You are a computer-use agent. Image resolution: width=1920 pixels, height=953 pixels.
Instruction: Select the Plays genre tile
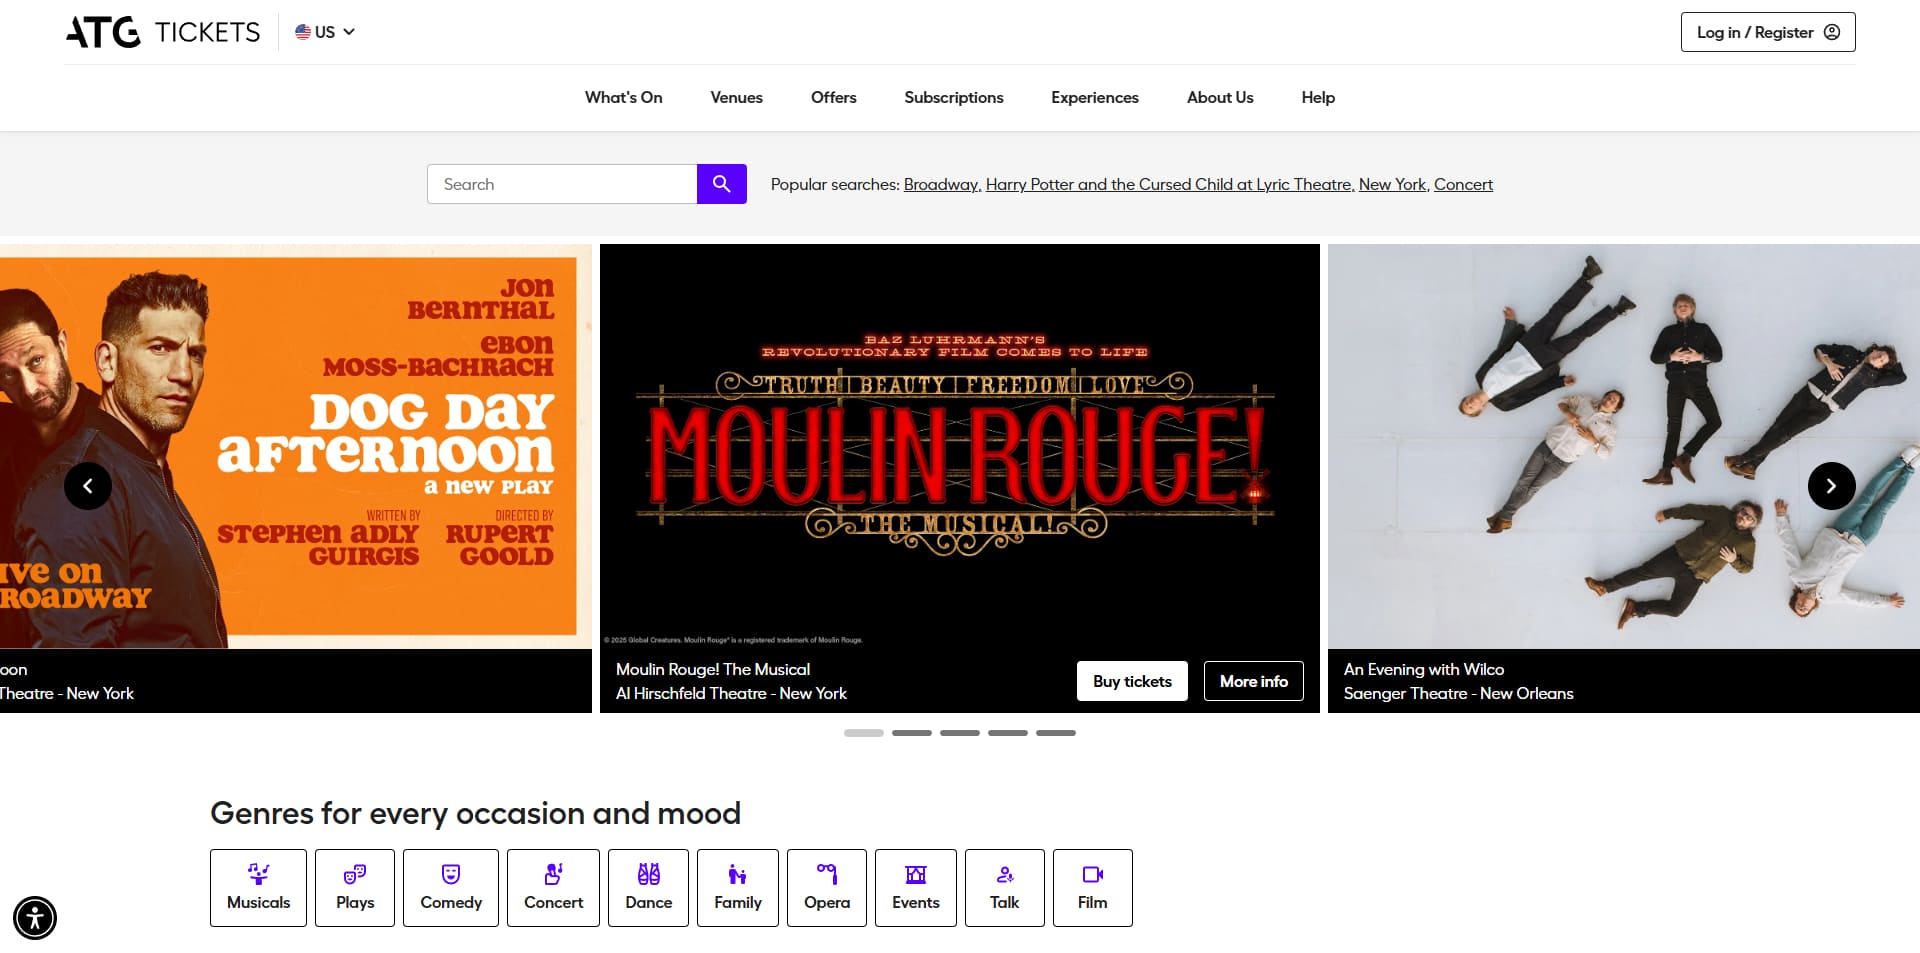click(x=355, y=888)
